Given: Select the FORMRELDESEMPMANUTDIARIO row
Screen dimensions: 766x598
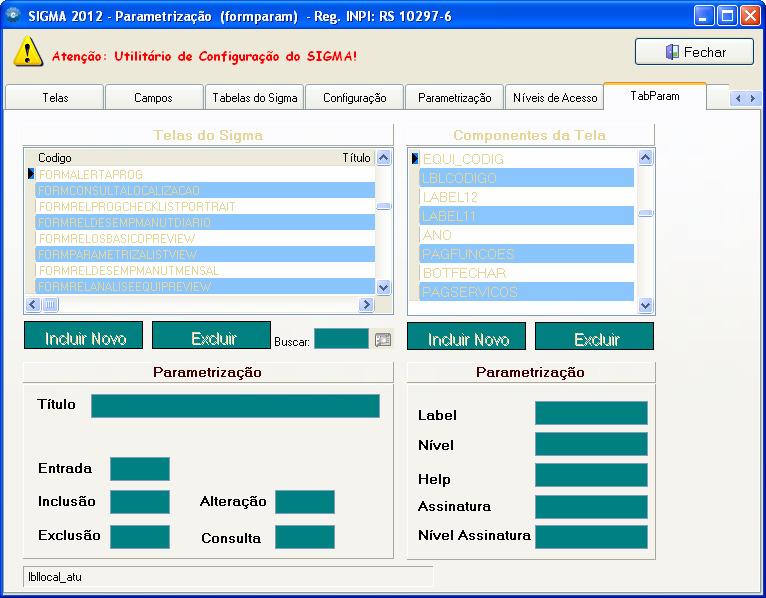Looking at the screenshot, I should tap(205, 223).
